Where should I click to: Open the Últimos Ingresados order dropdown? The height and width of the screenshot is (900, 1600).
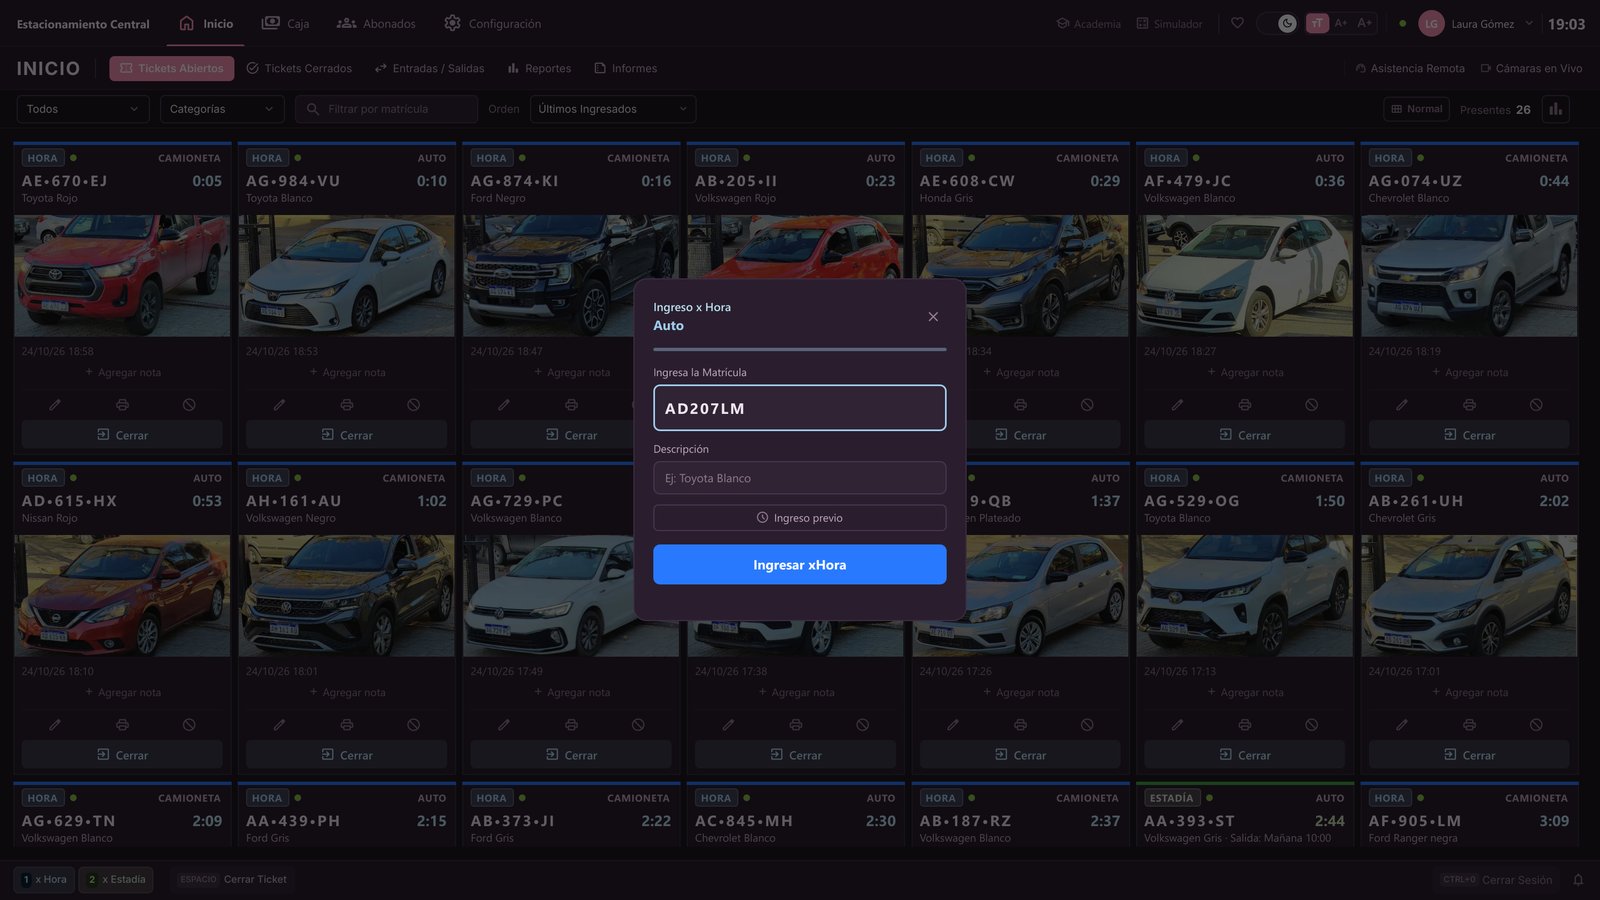click(613, 109)
